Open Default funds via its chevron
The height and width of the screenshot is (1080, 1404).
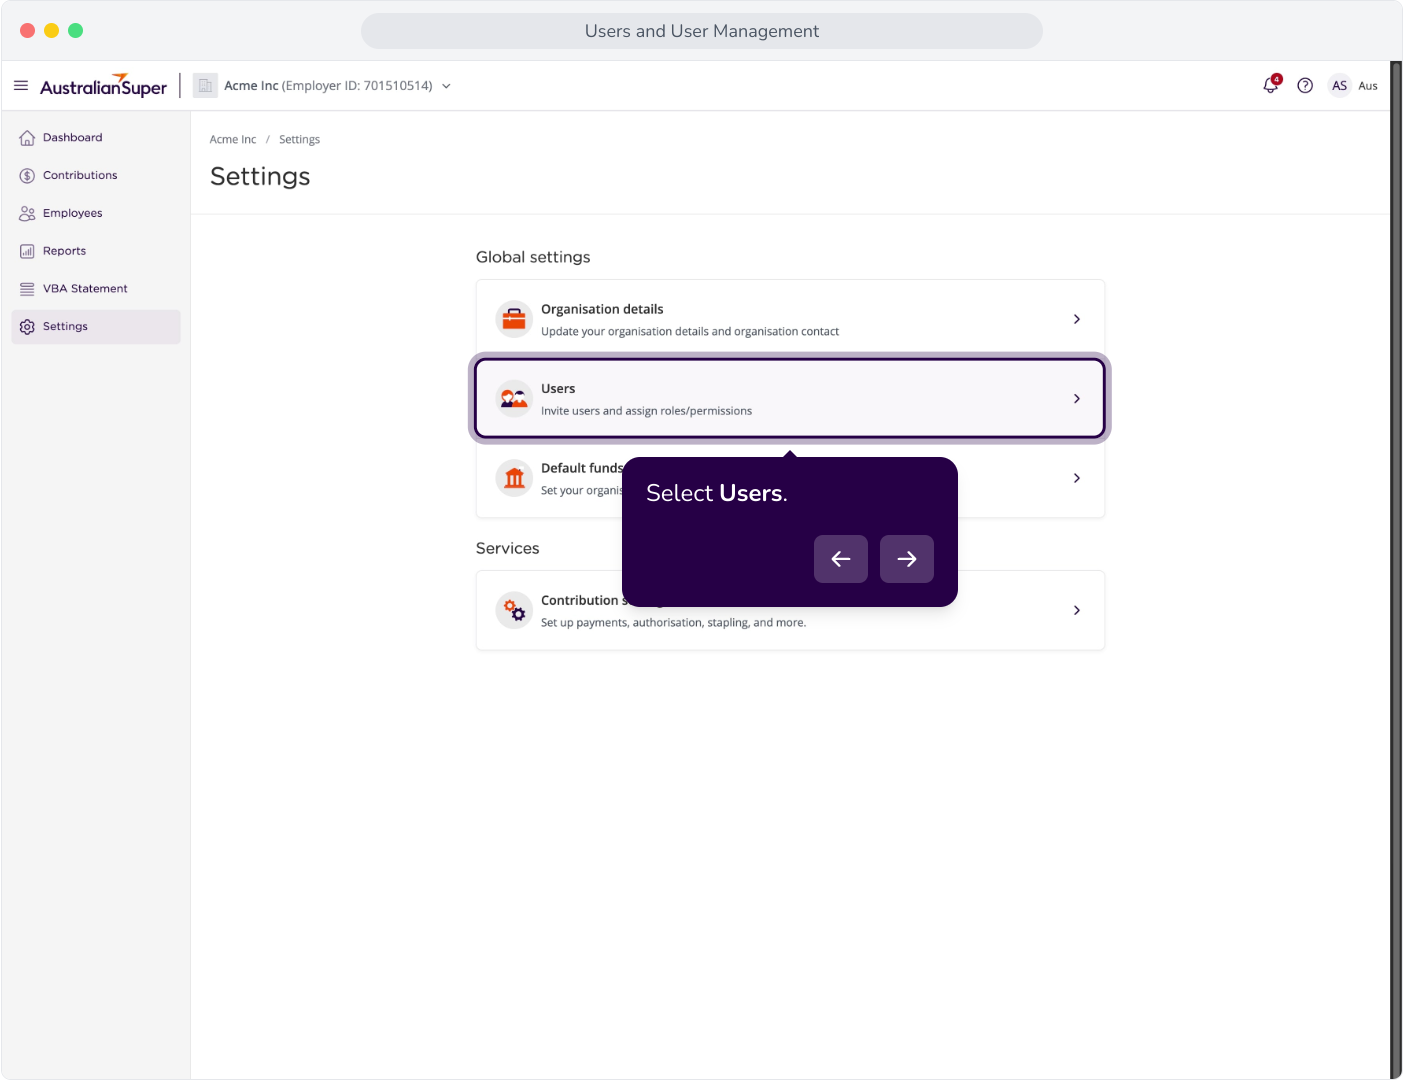point(1077,478)
